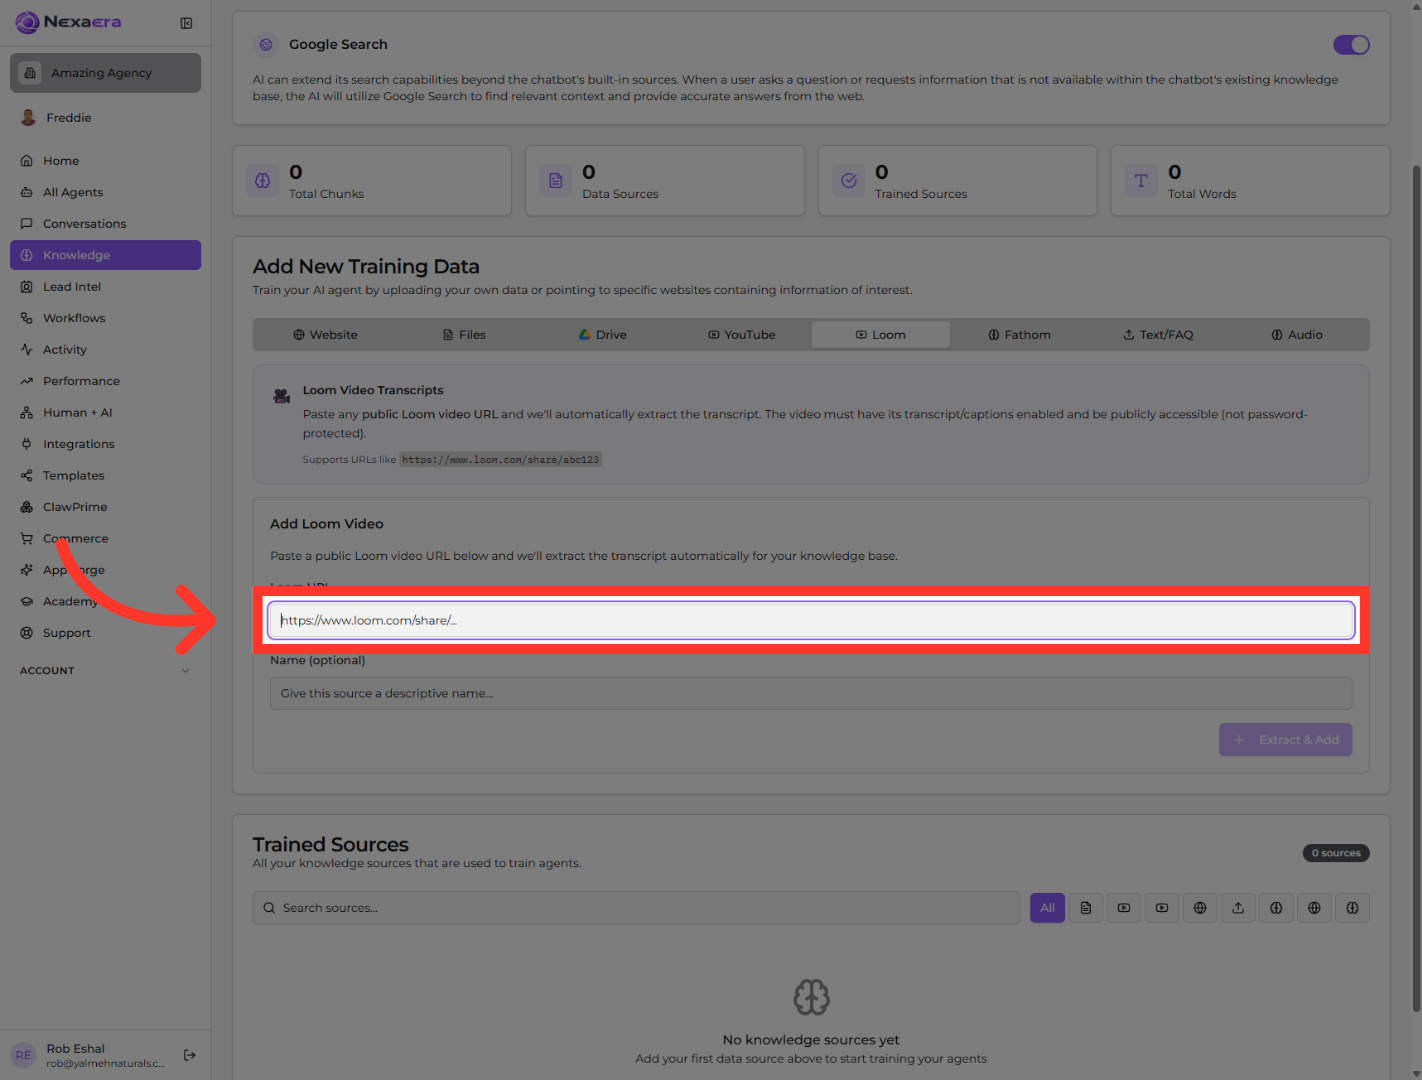Switch to the Text/FAQ tab
Screen dimensions: 1422x1080
pos(1158,335)
